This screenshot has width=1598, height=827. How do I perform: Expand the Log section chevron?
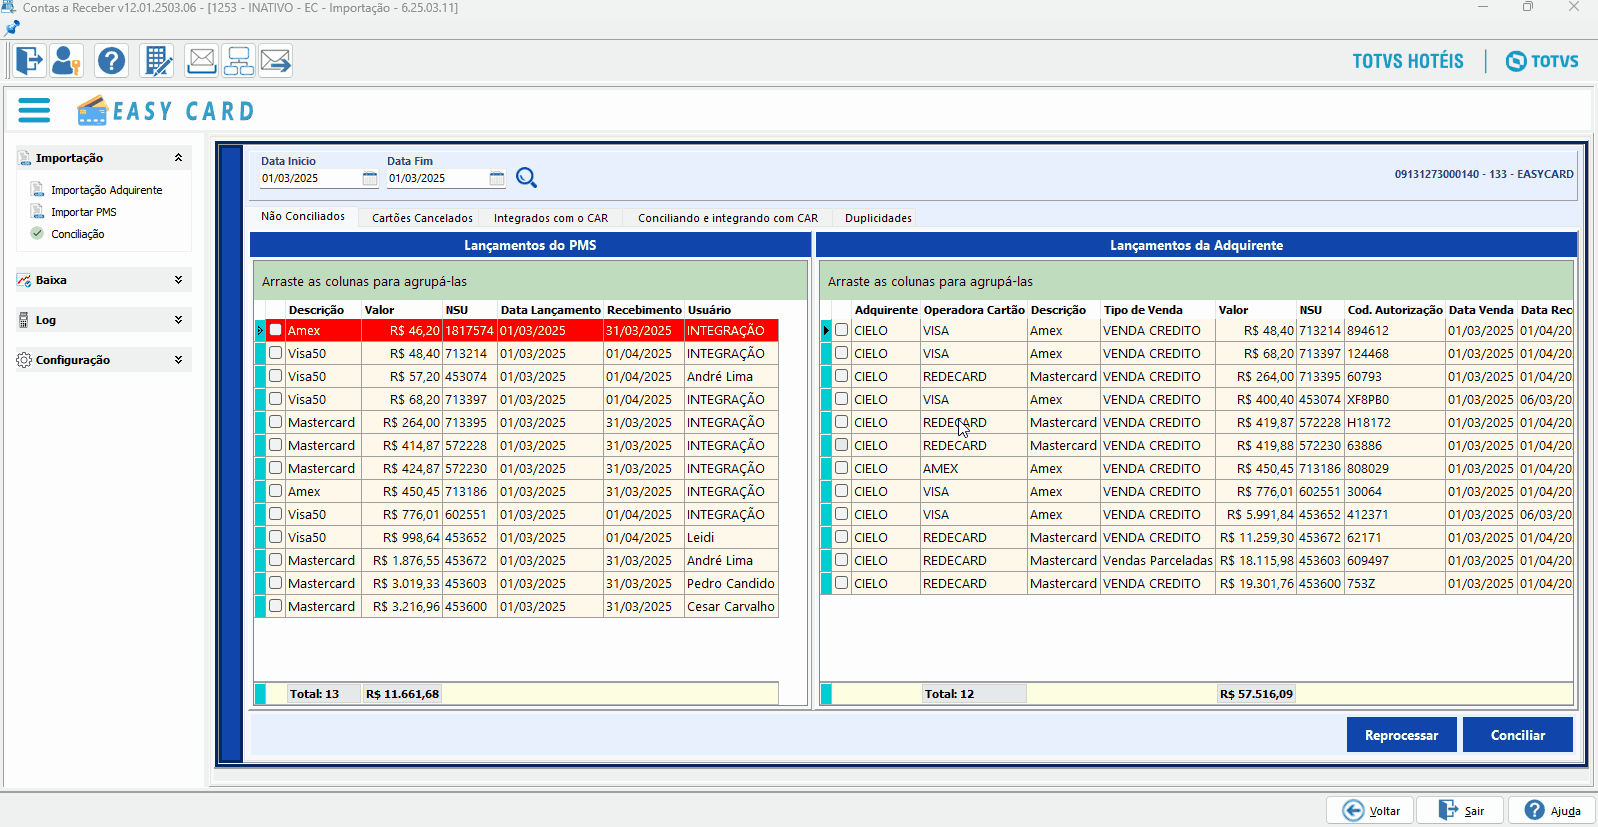tap(178, 320)
